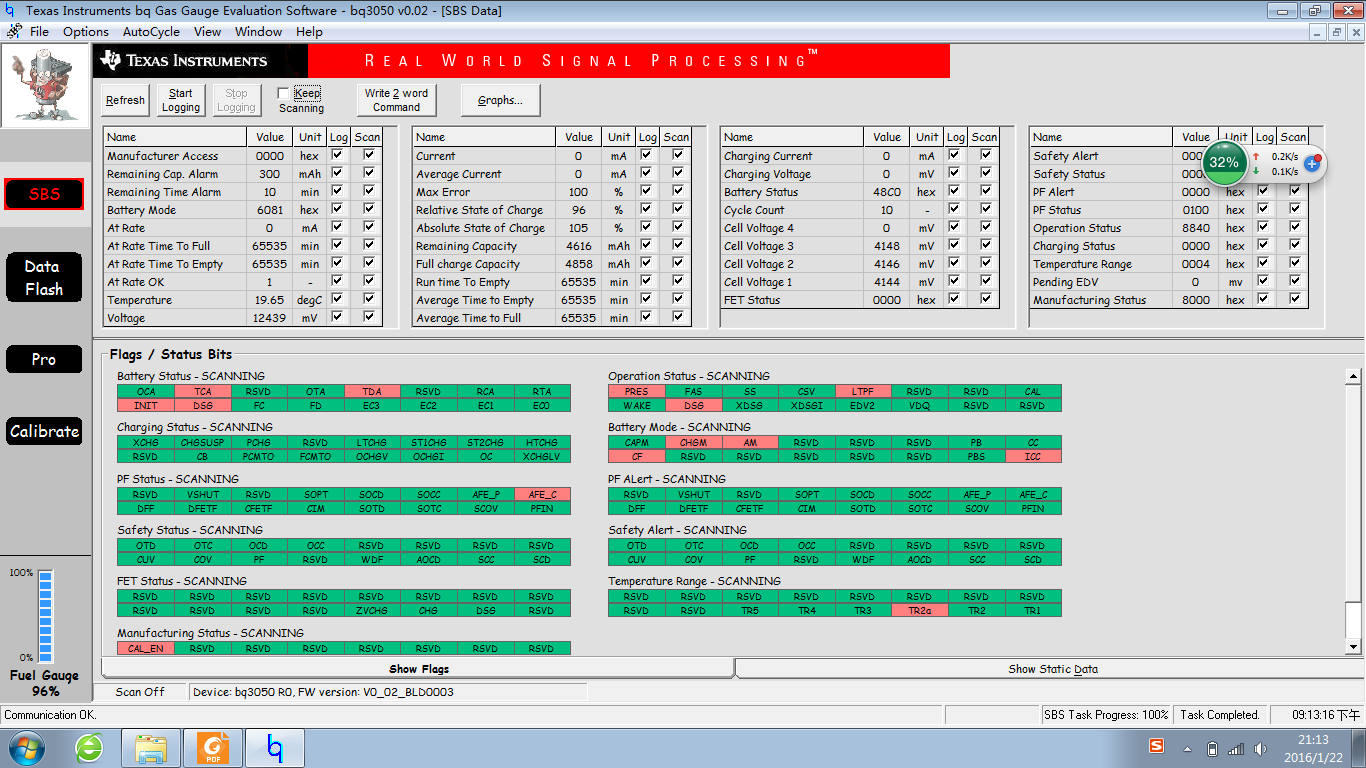The image size is (1366, 768).
Task: Click the ICC flag in Battery Mode
Action: tap(1032, 456)
